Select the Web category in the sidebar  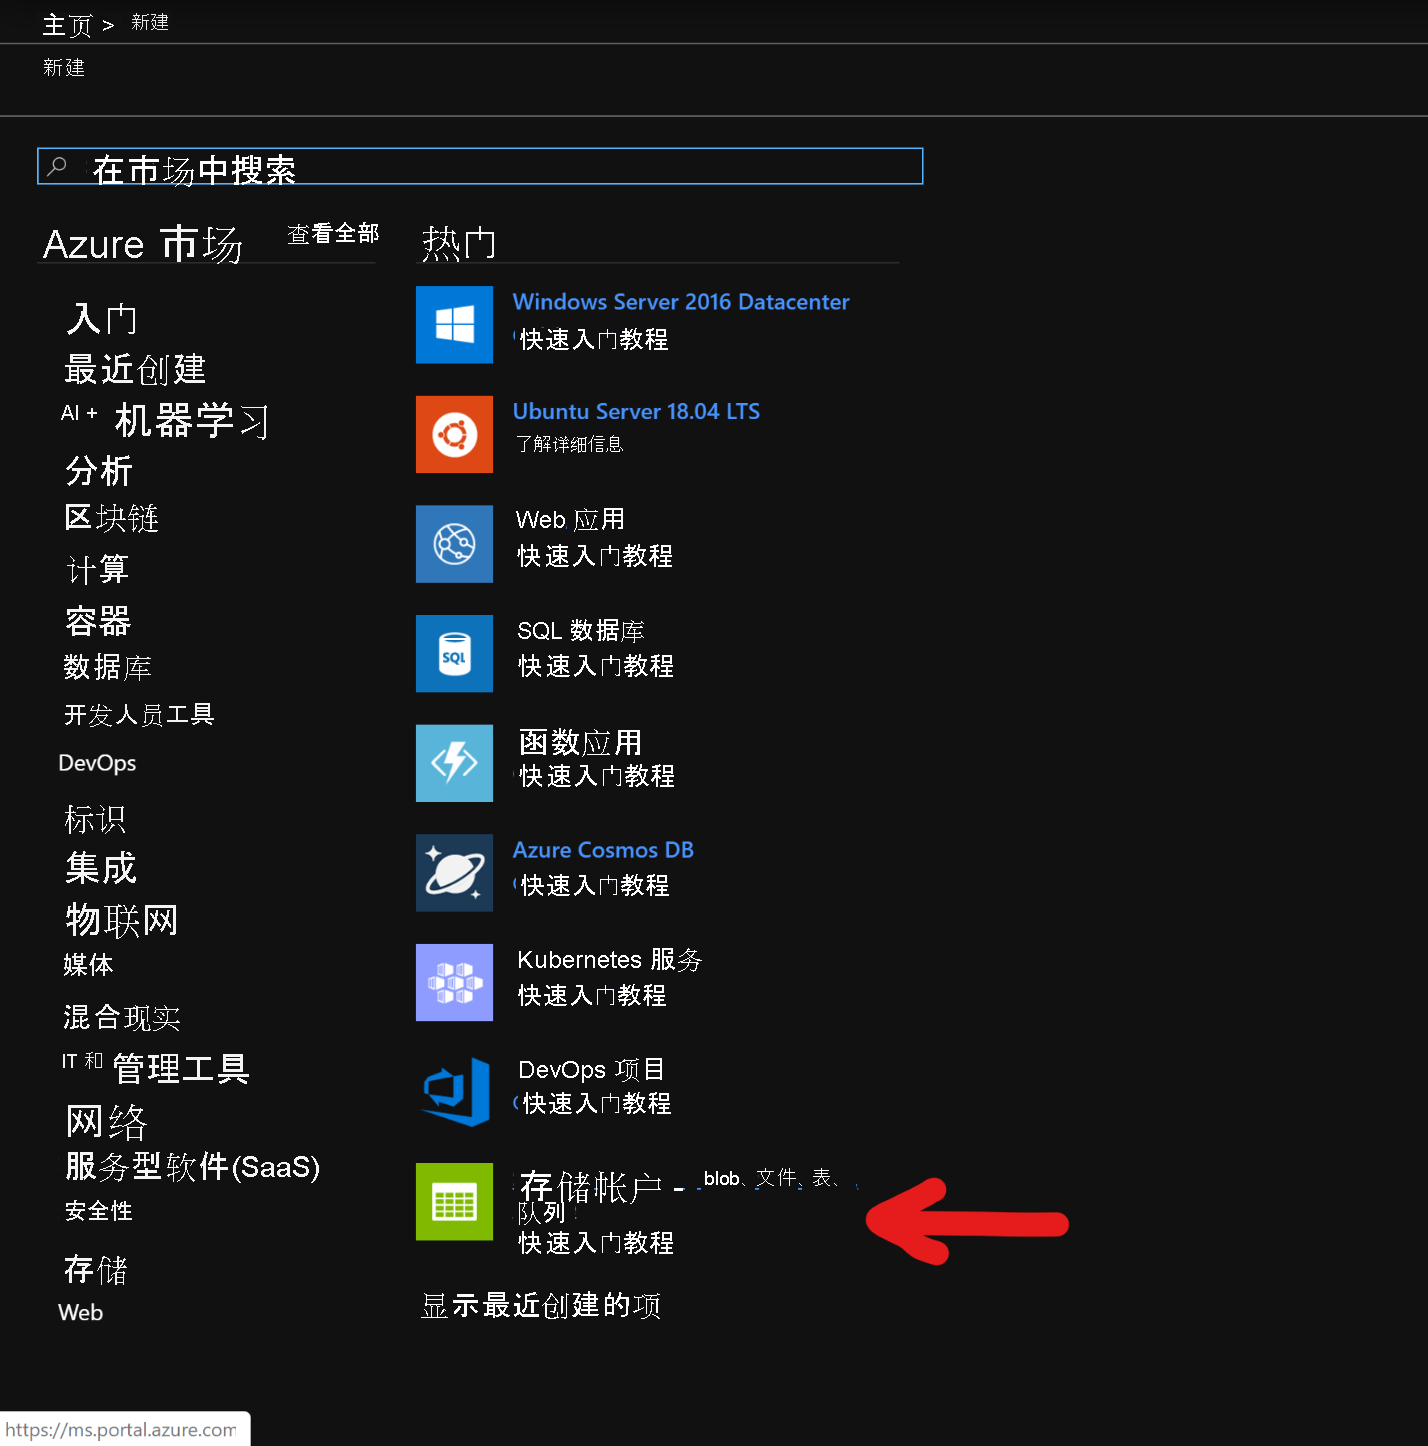coord(81,1313)
